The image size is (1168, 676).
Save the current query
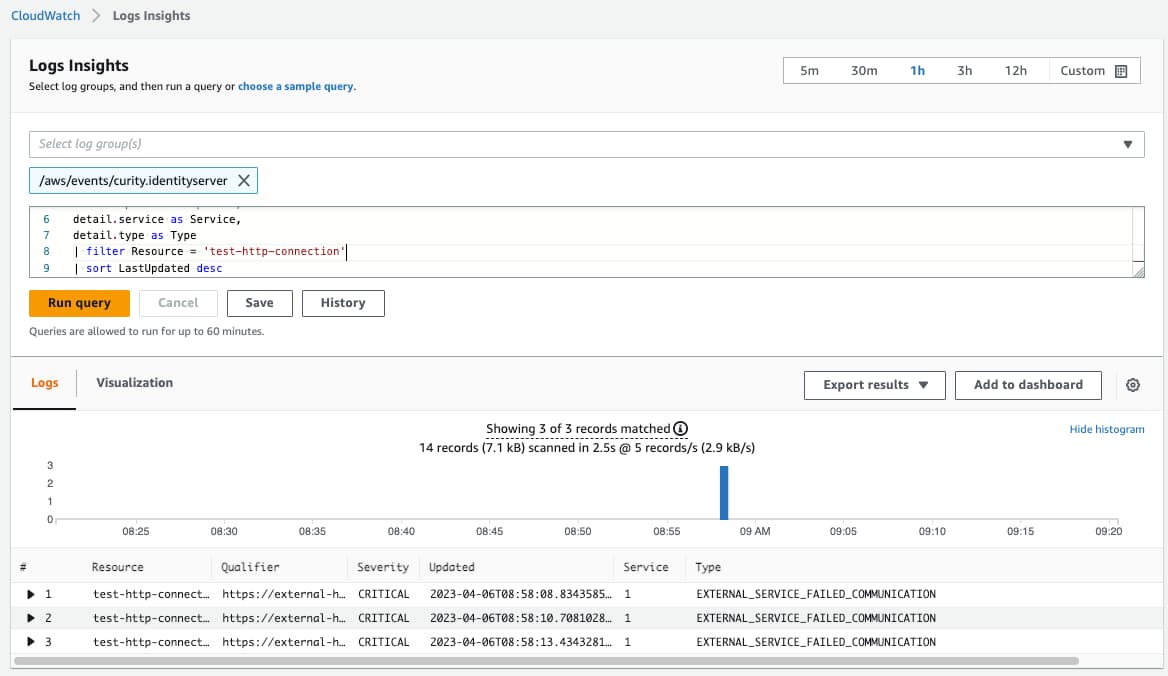(259, 302)
